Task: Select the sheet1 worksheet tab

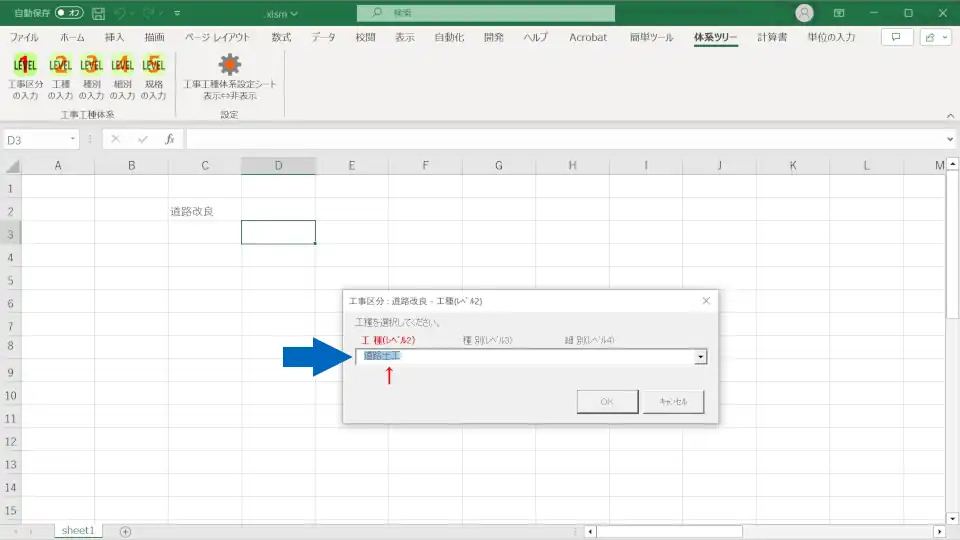Action: (78, 531)
